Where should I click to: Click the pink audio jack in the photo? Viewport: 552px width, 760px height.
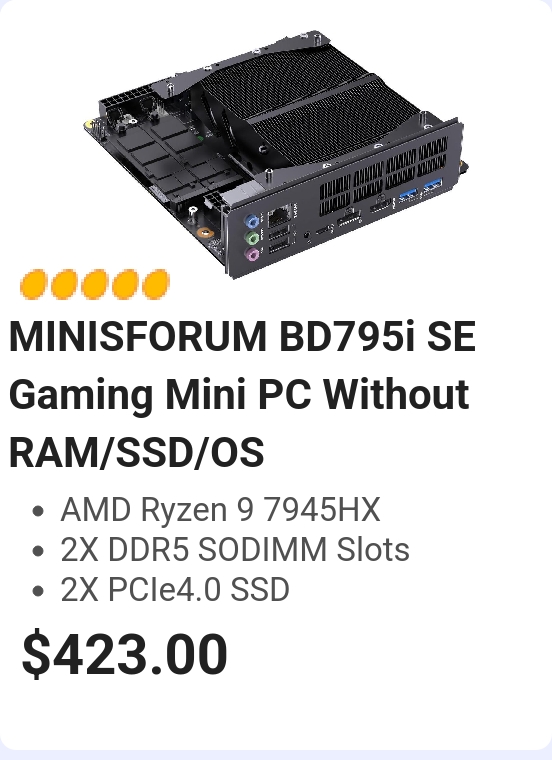(252, 254)
